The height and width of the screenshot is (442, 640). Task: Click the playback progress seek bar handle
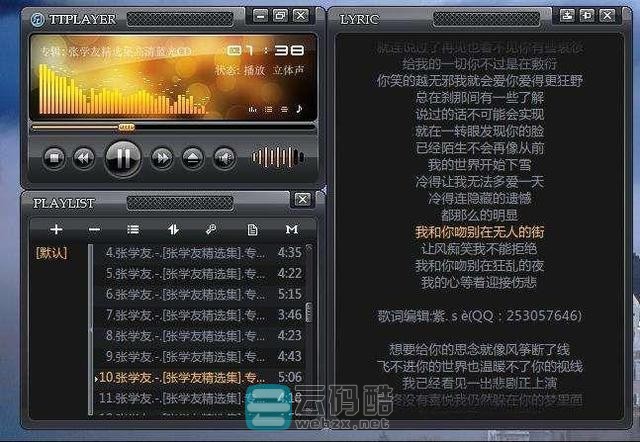click(x=126, y=127)
